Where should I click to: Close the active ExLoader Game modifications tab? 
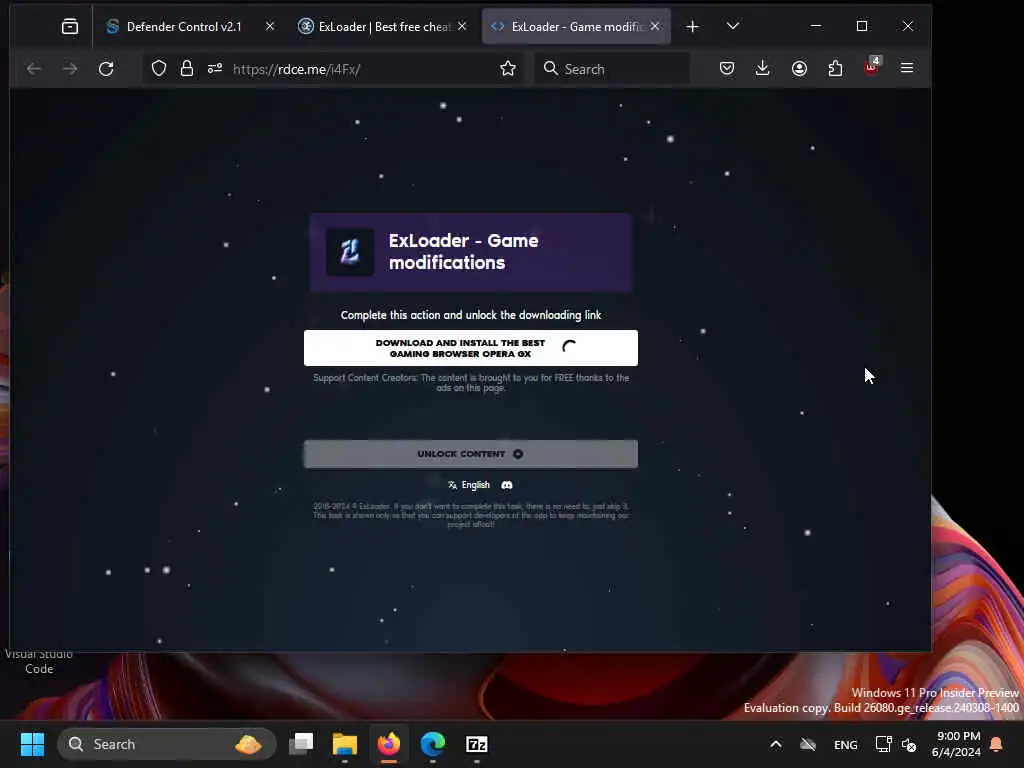click(x=655, y=26)
